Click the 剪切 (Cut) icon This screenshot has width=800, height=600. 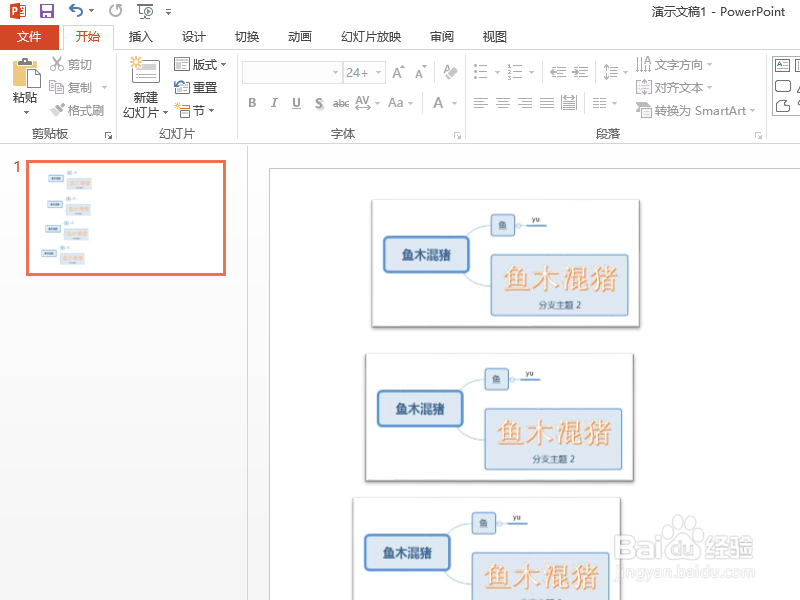coord(57,63)
